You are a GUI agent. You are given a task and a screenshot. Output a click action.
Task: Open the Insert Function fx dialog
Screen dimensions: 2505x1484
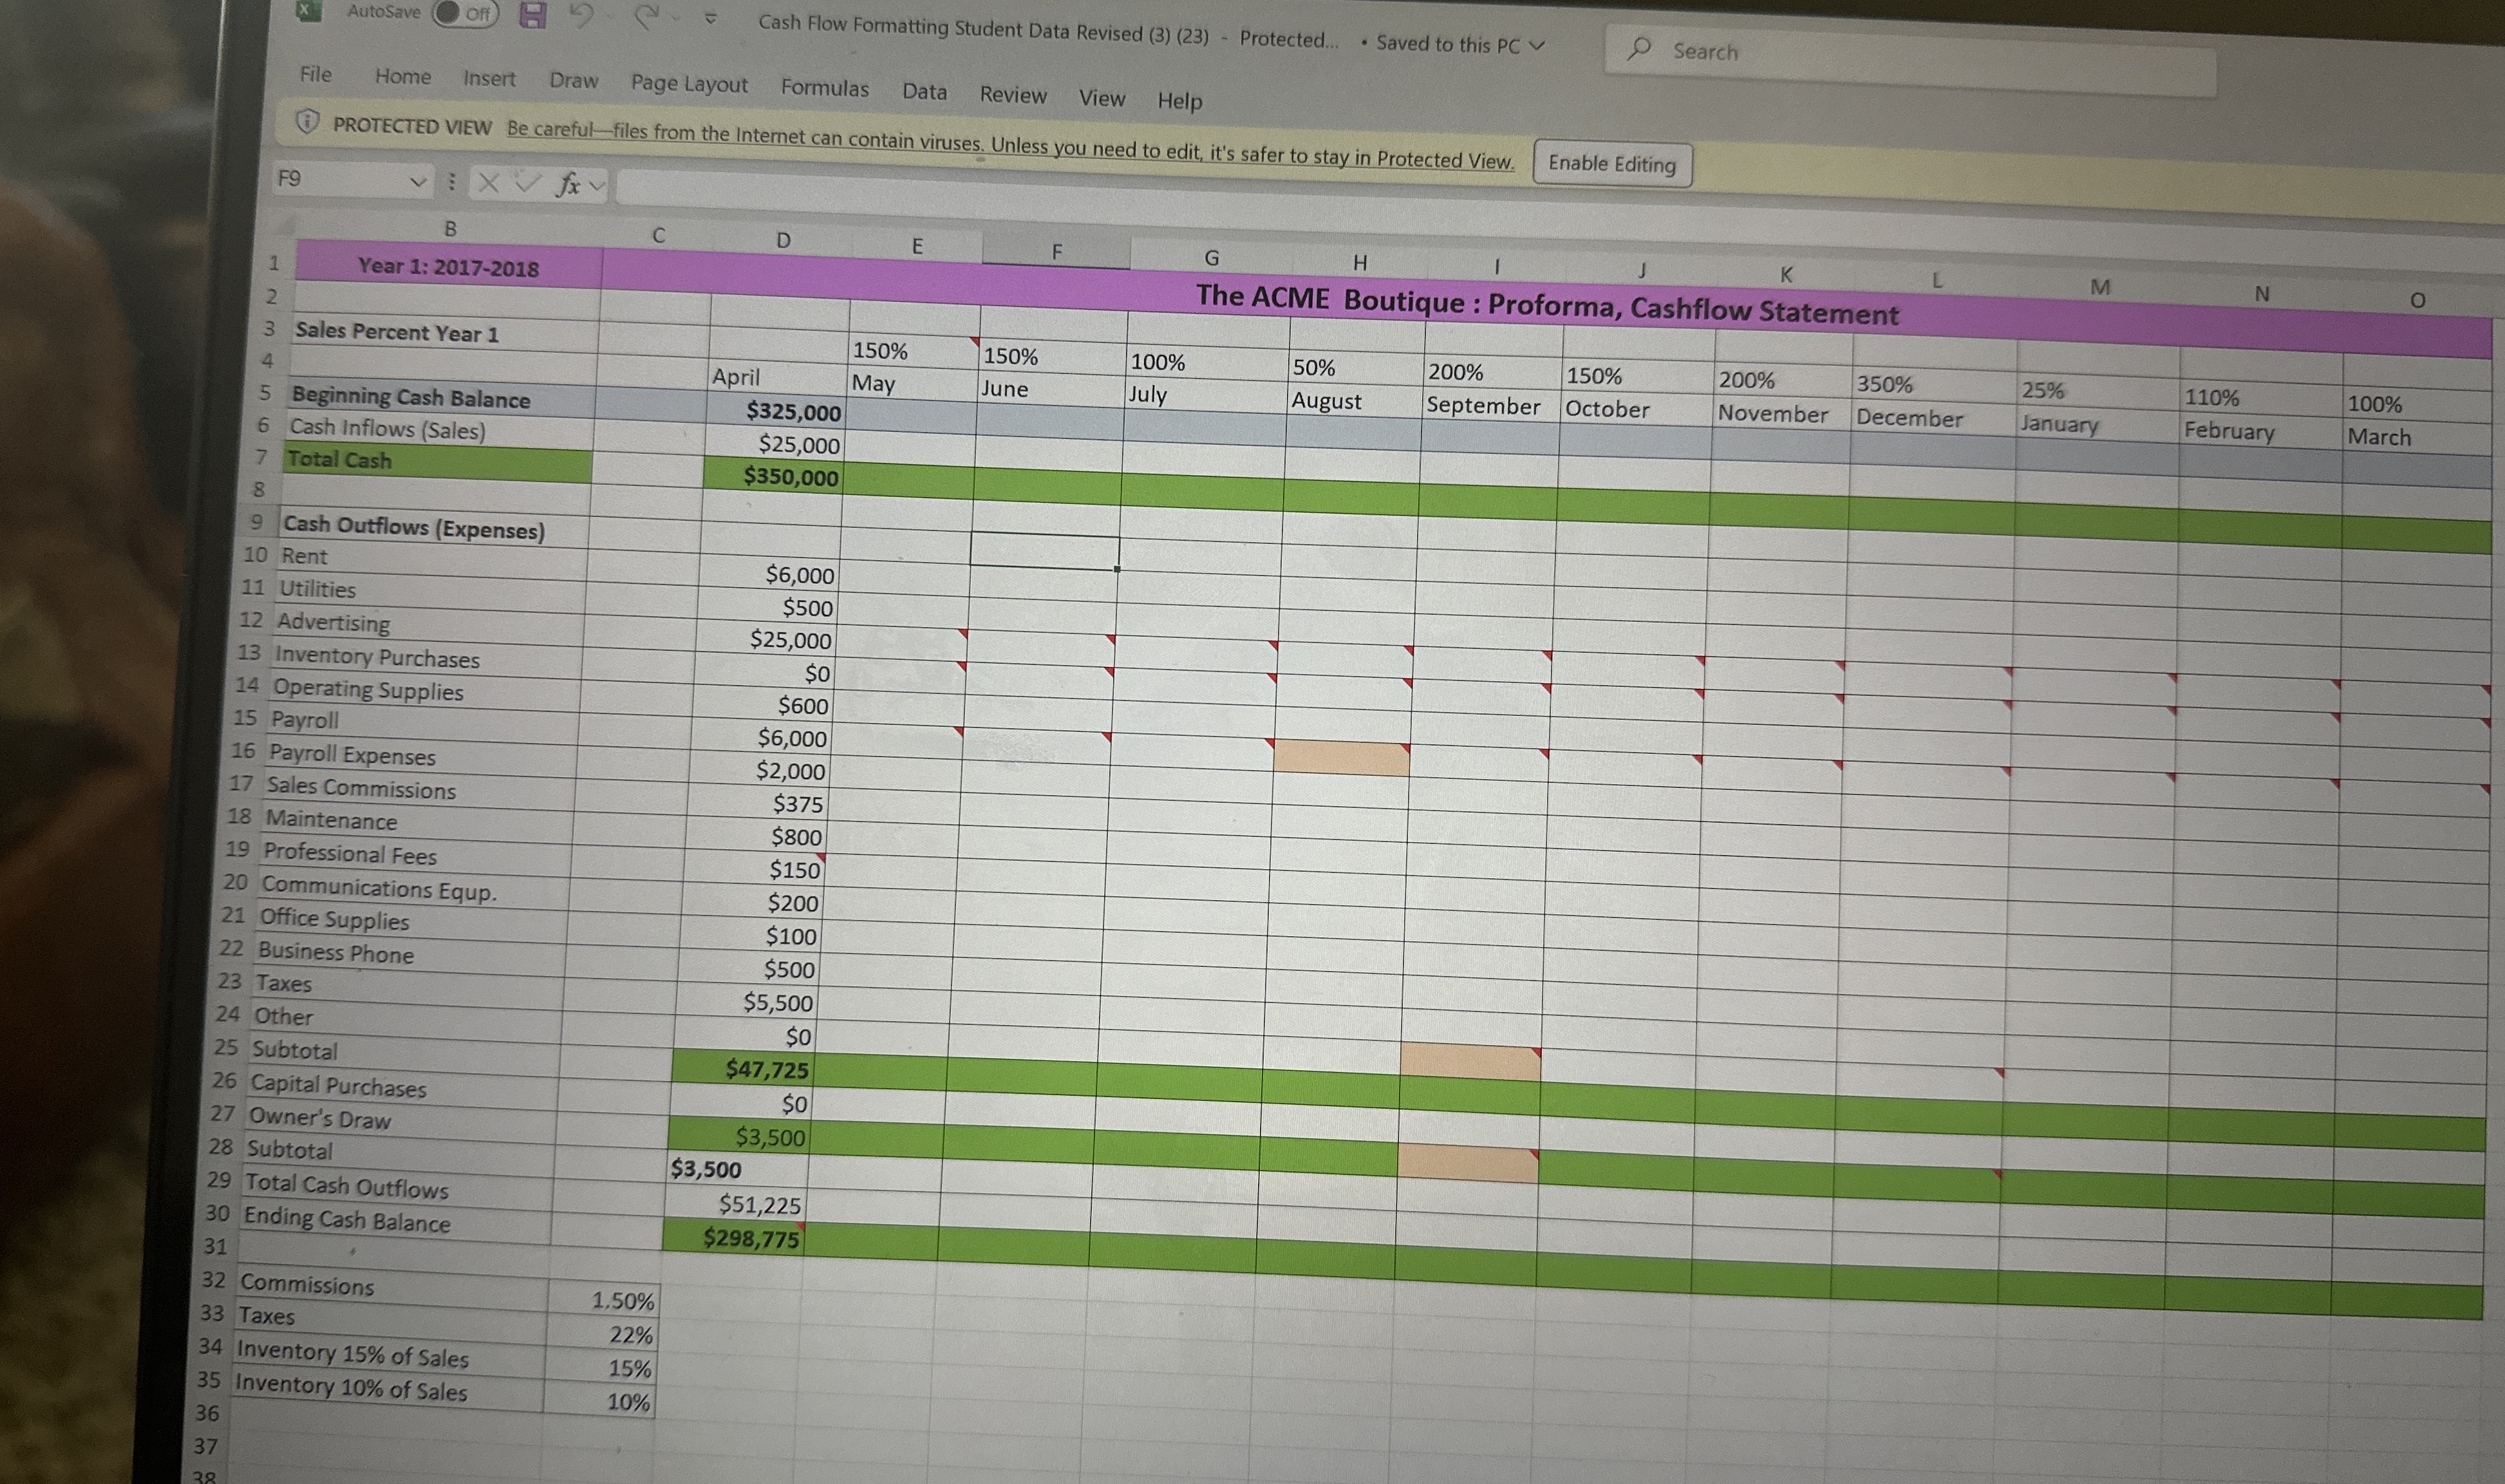tap(570, 185)
